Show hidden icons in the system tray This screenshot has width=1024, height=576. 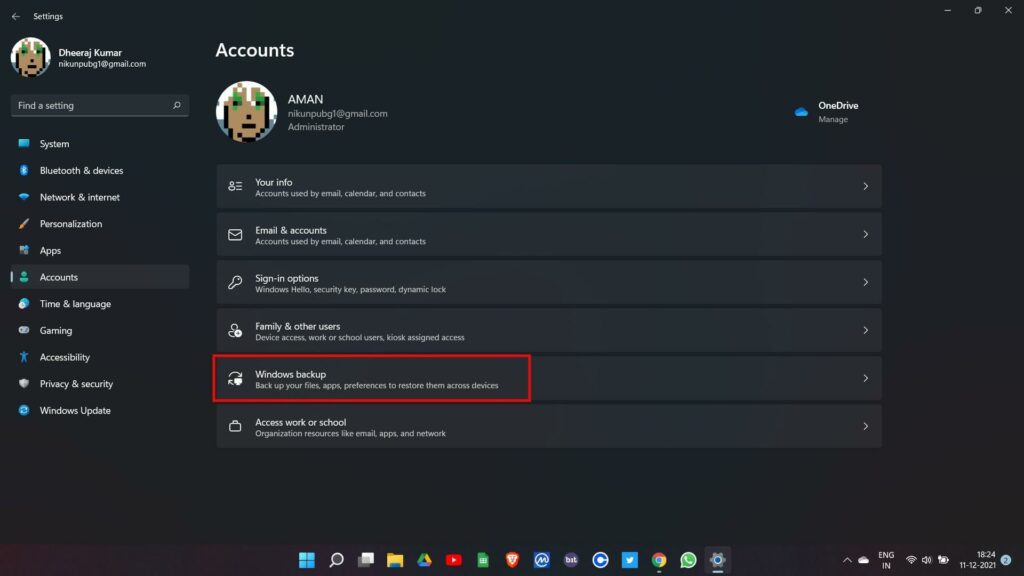pos(845,560)
